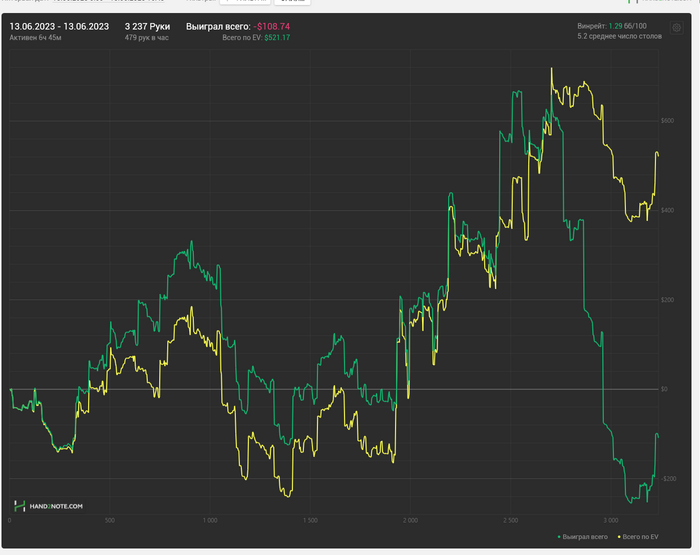This screenshot has height=555, width=700.
Task: Toggle the 'Выиграл всего' legend series
Action: 583,537
